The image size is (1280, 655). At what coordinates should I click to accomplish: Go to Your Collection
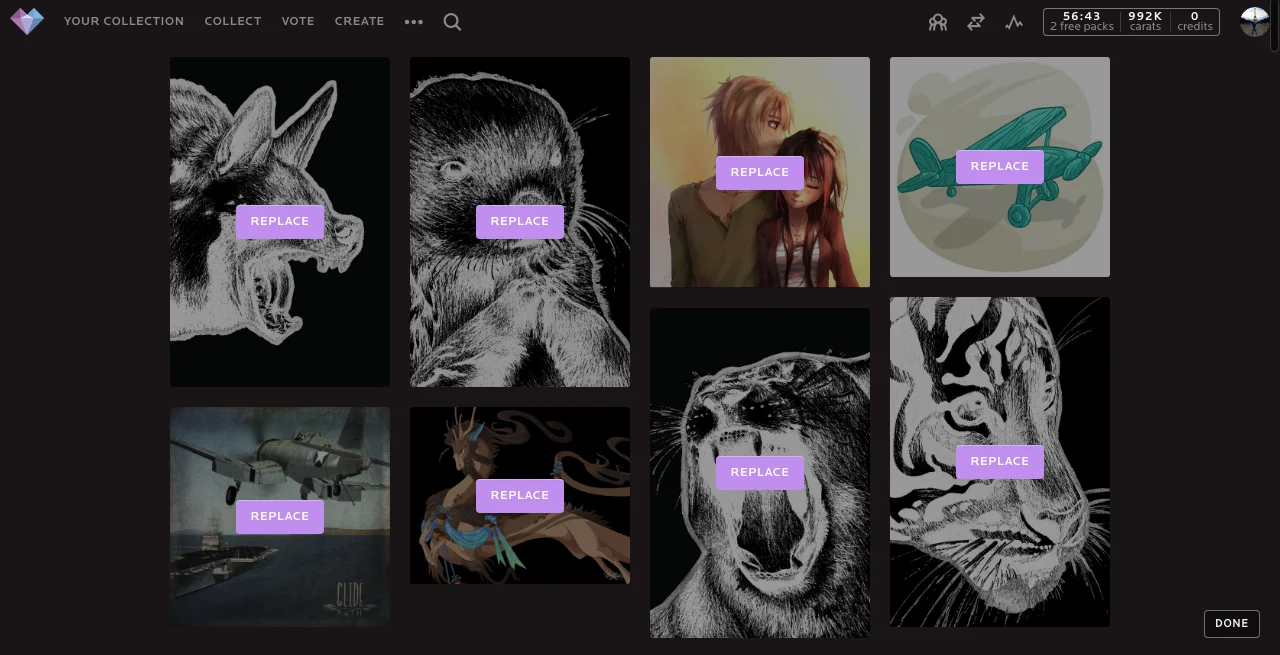point(124,21)
